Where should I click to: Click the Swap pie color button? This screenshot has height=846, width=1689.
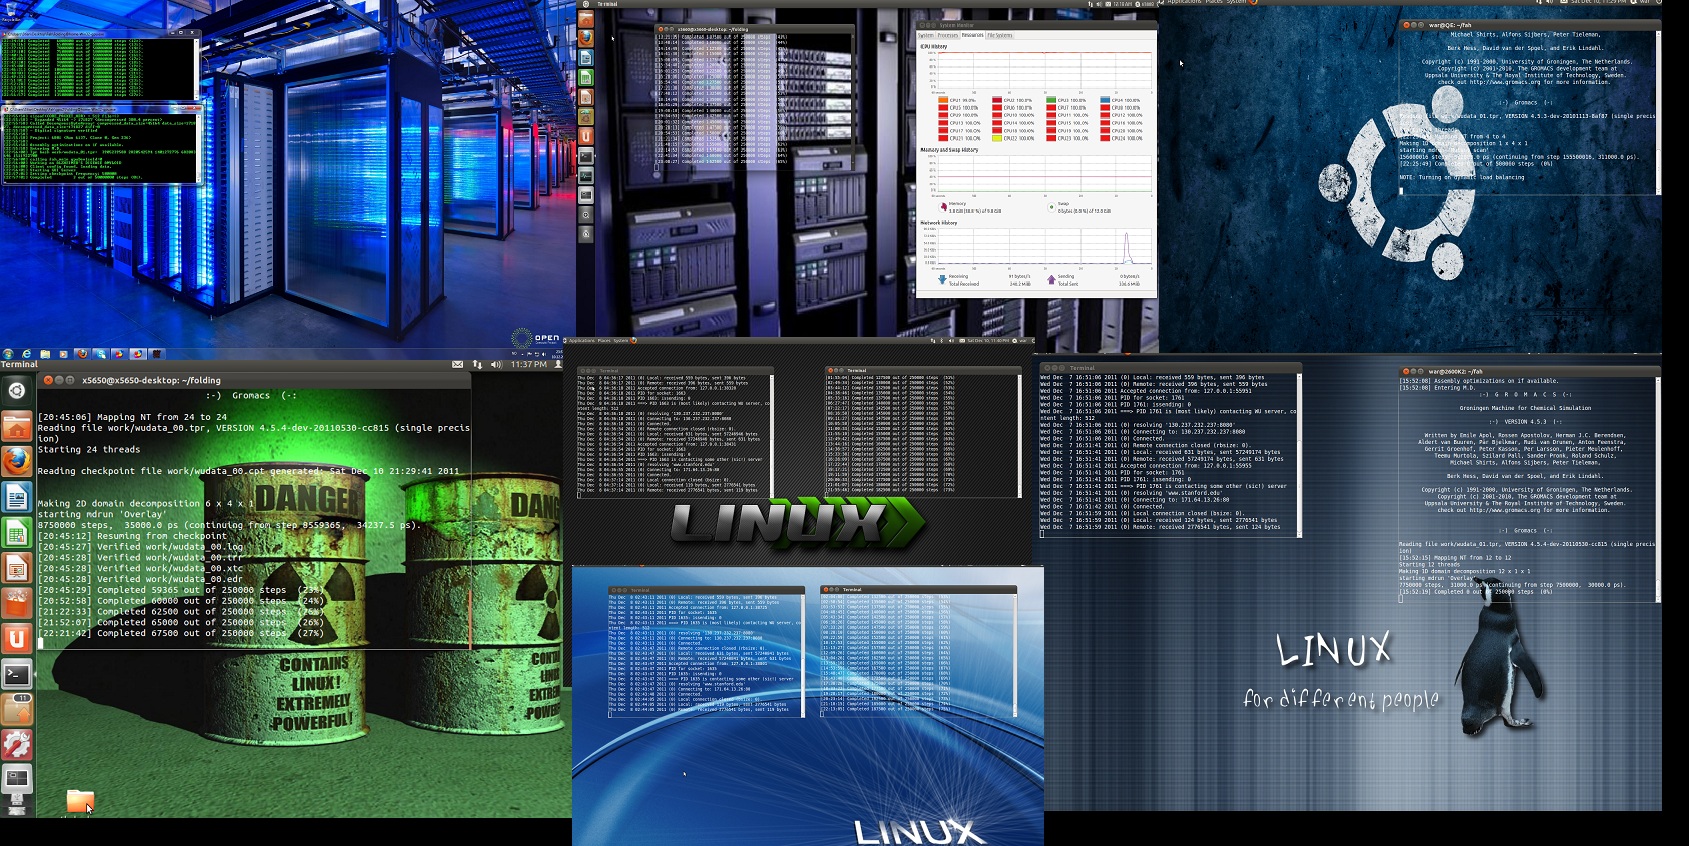coord(1051,208)
